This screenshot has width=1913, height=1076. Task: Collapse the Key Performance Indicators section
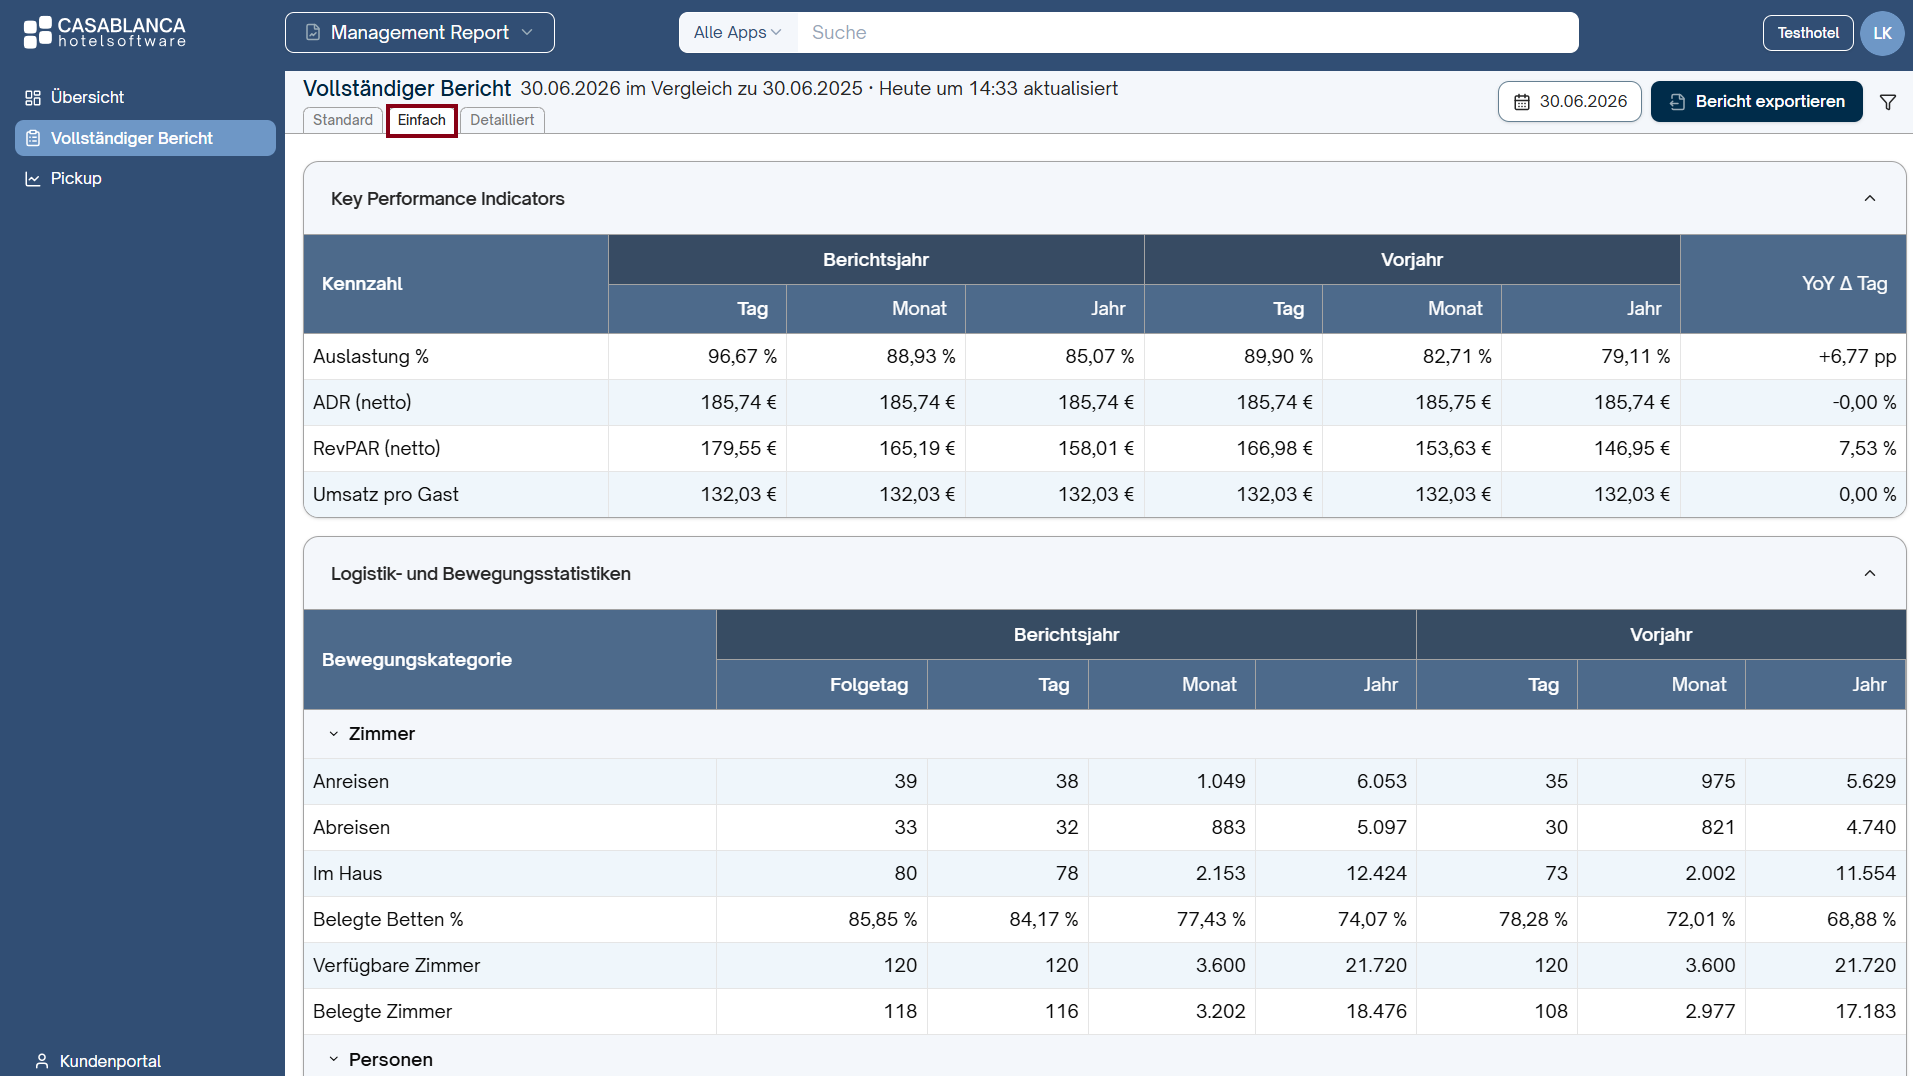pyautogui.click(x=1869, y=198)
